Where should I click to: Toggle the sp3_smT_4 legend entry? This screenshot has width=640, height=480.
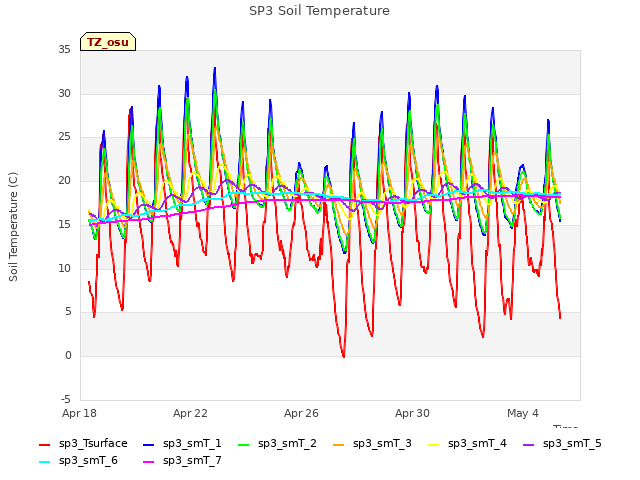[467, 443]
